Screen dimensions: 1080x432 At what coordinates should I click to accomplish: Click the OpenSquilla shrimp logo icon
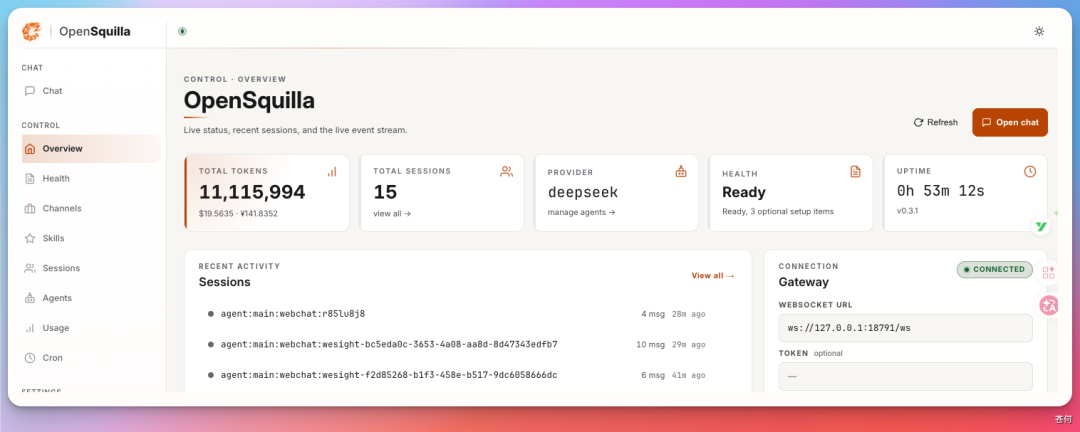(x=32, y=31)
